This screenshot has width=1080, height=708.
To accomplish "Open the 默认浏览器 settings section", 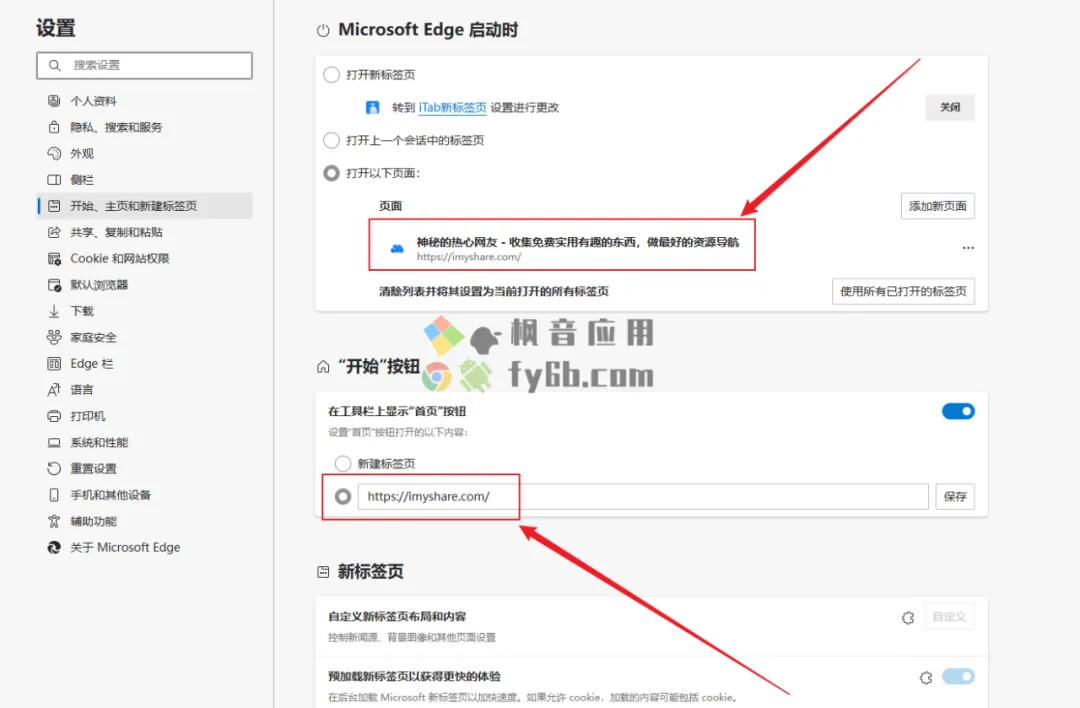I will (145, 284).
